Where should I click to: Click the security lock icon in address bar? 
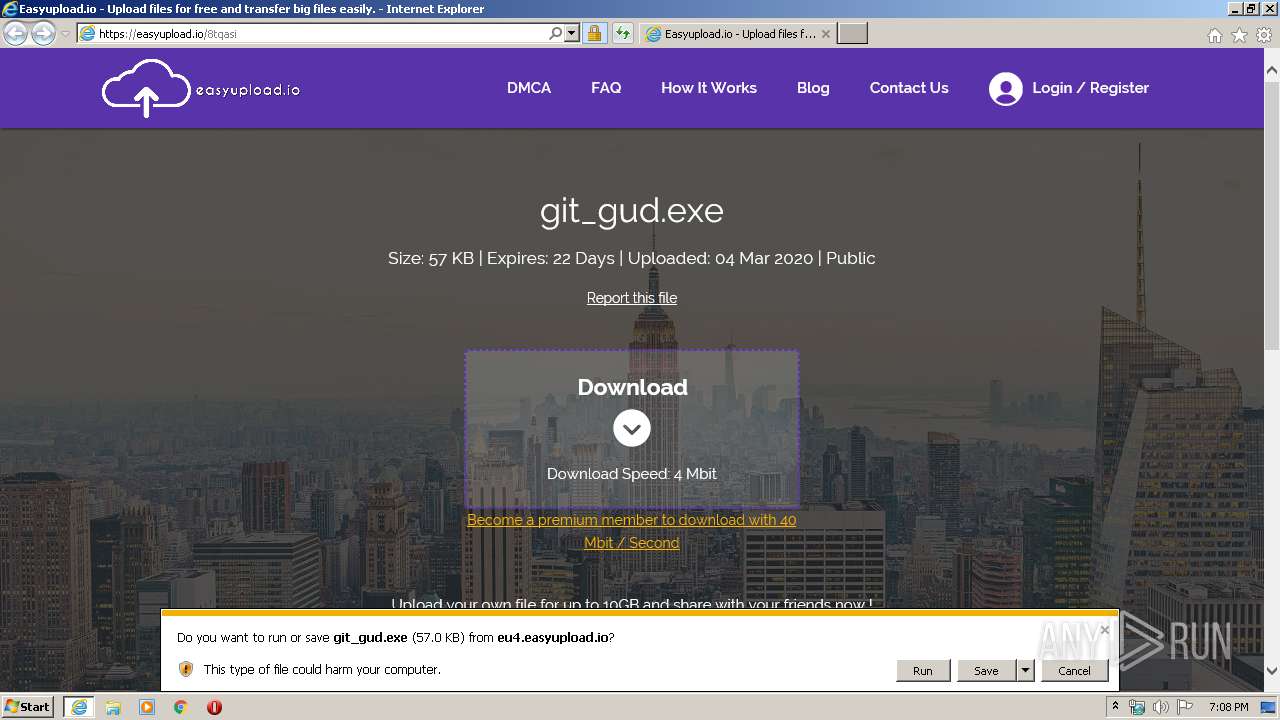point(594,33)
